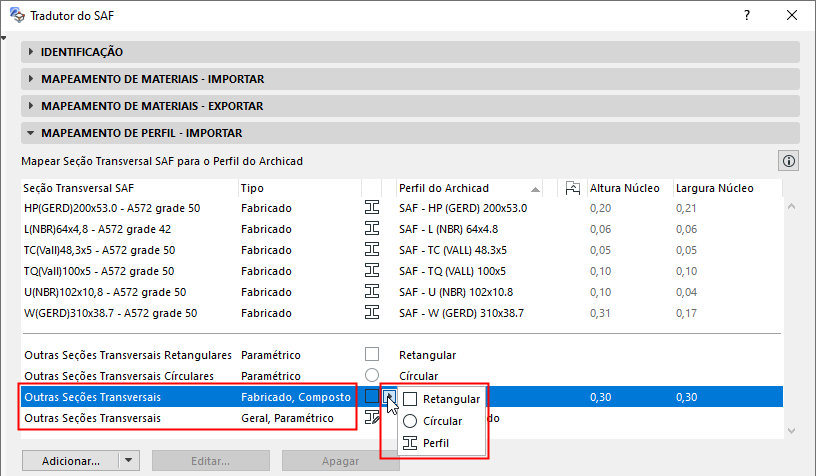Click the profile icon in the HP(GERD)200x53.0 row

(x=372, y=208)
